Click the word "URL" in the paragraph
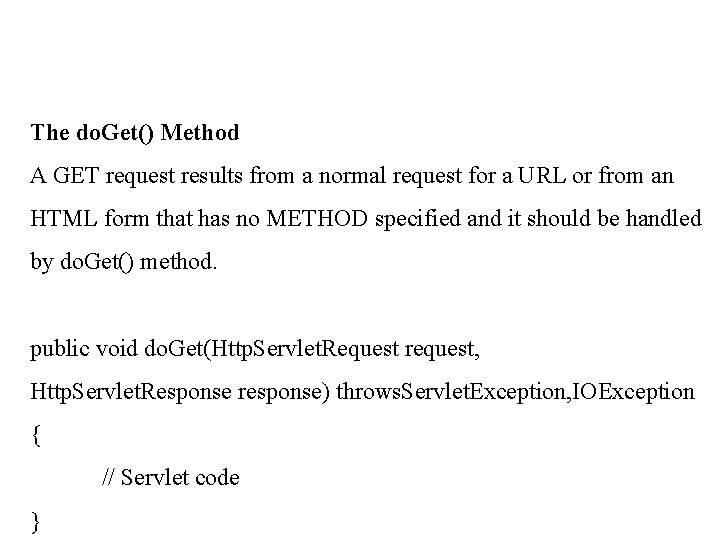Image resolution: width=720 pixels, height=540 pixels. point(542,176)
